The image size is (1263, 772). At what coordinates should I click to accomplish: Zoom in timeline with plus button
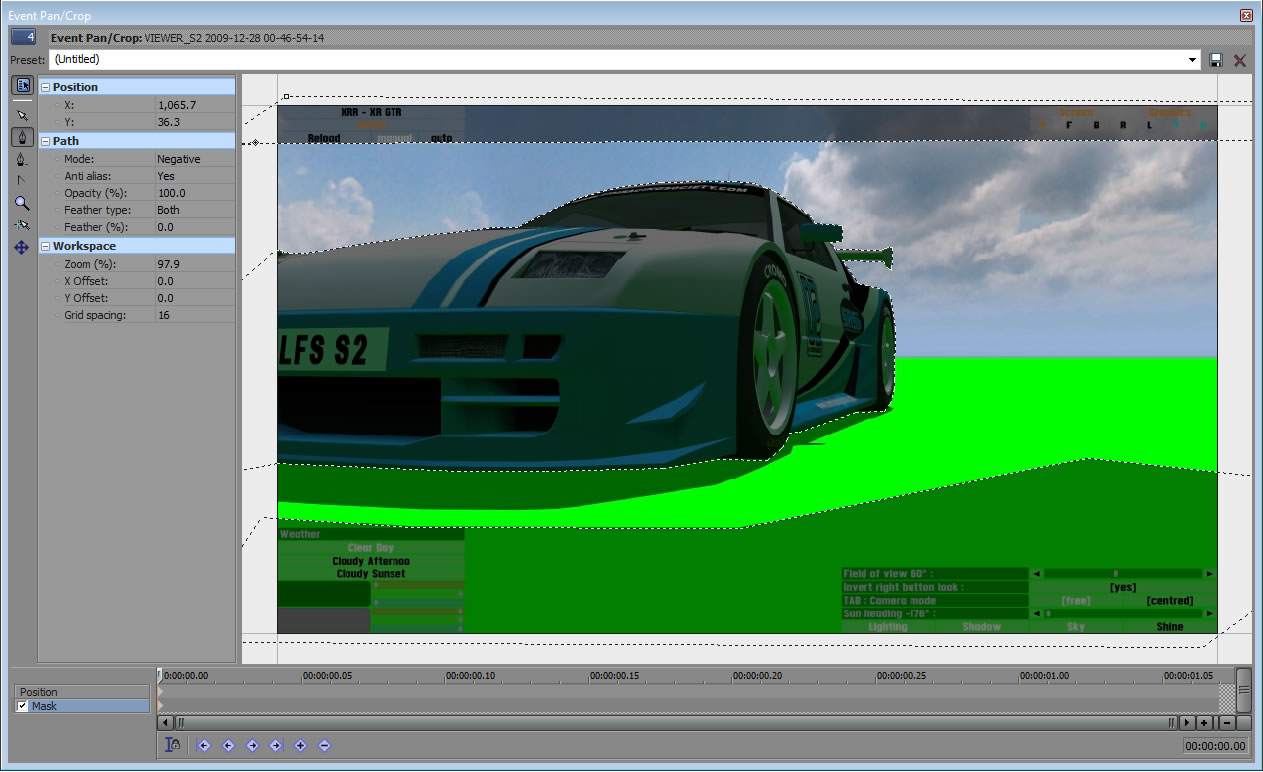pos(1204,722)
